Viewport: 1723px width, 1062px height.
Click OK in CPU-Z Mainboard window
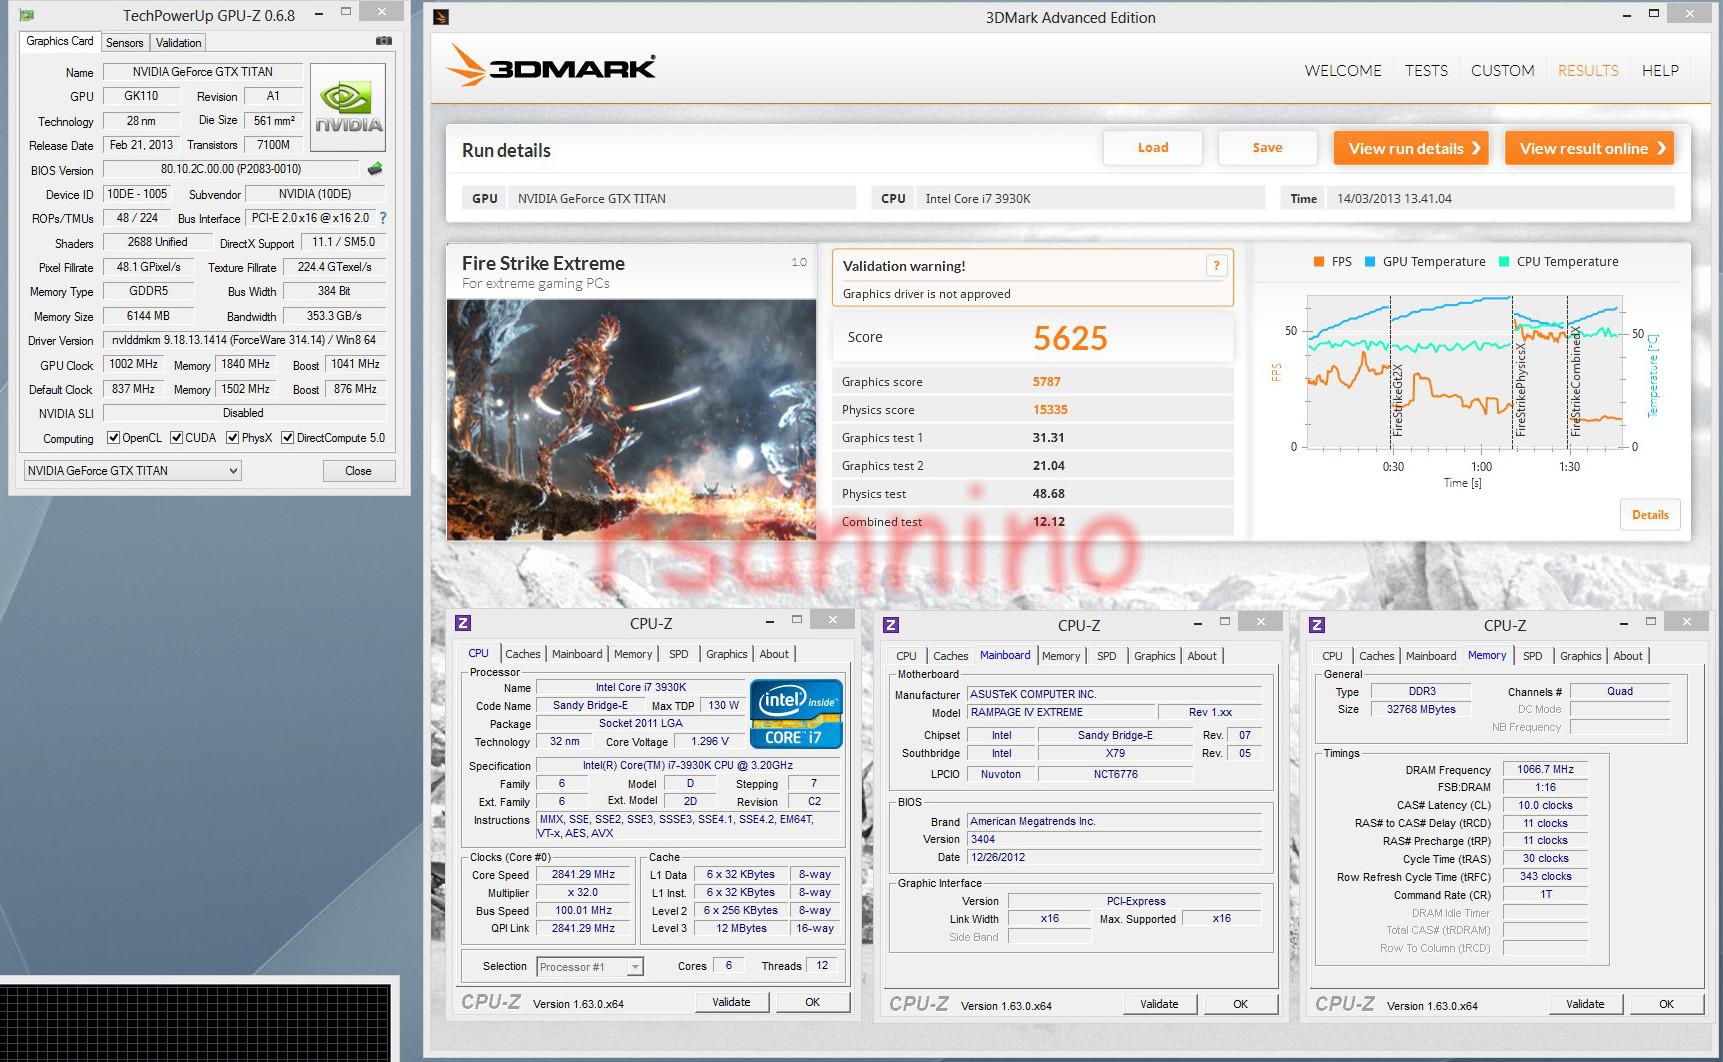[x=1240, y=1004]
